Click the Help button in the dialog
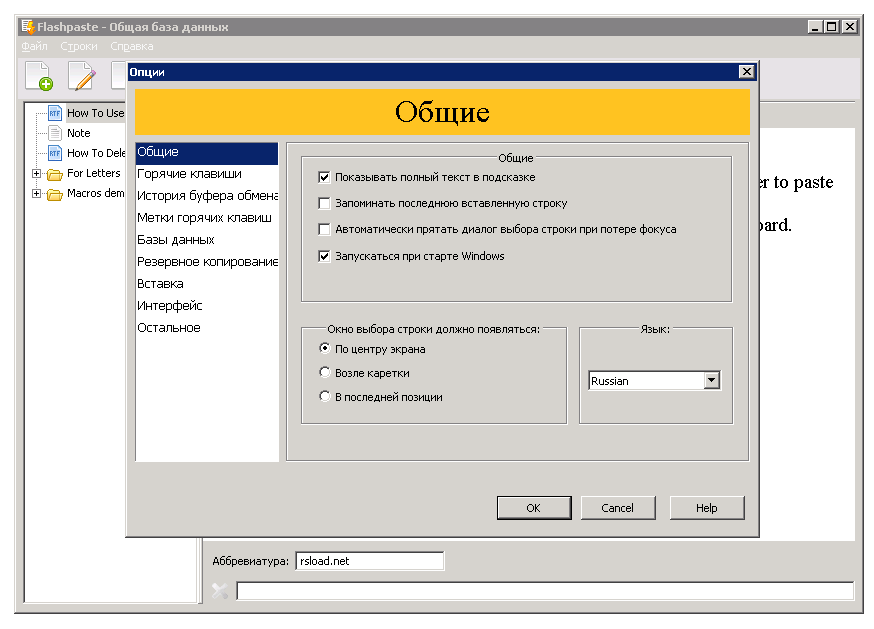The height and width of the screenshot is (629, 874). (x=706, y=507)
